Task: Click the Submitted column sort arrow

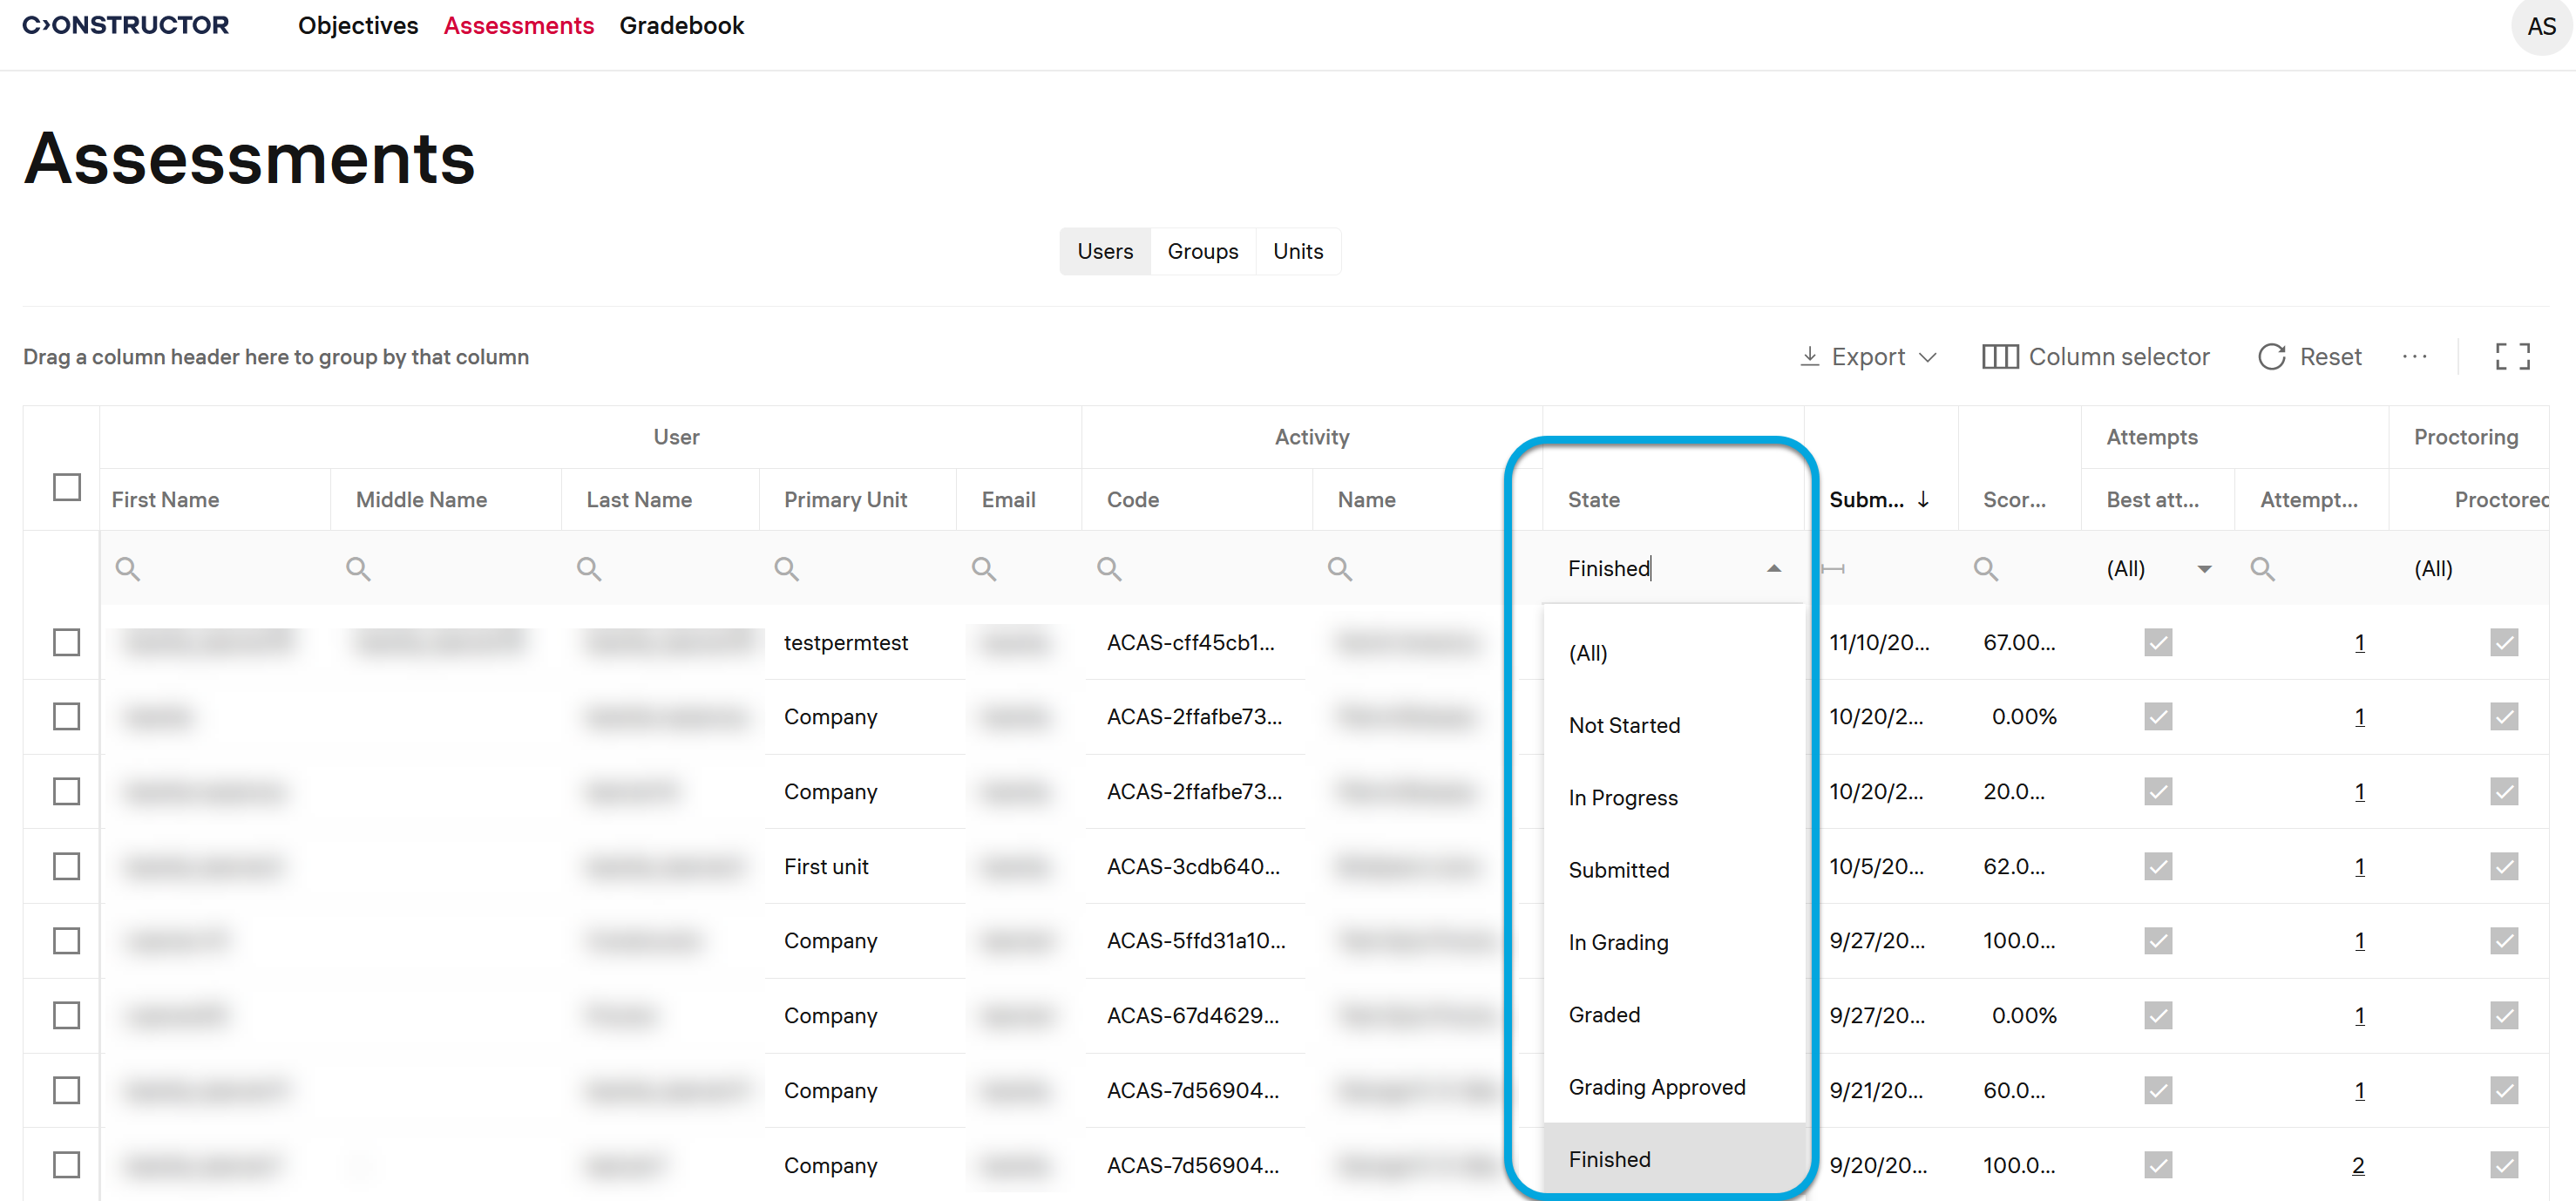Action: [1923, 499]
